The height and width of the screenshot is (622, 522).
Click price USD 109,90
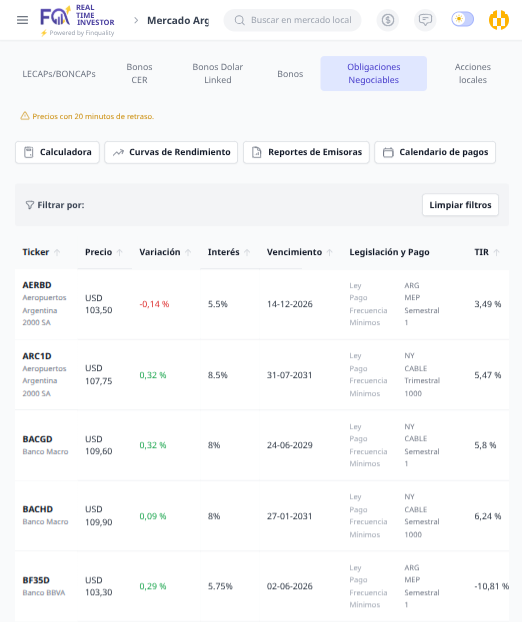[99, 516]
